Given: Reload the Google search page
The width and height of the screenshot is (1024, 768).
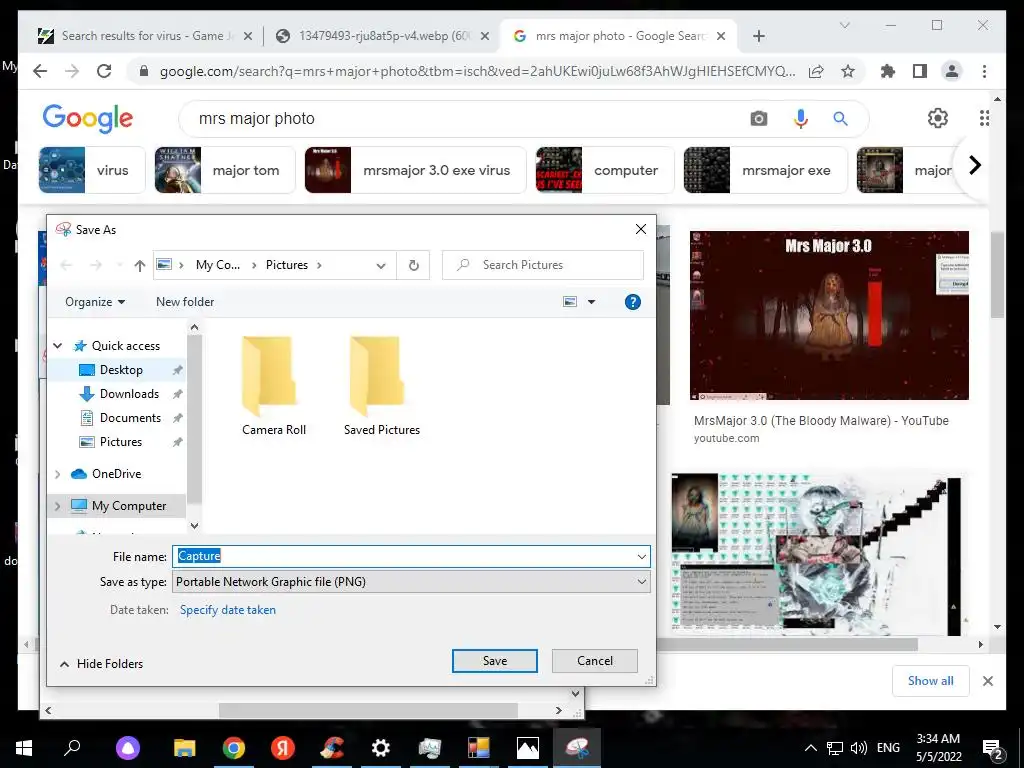Looking at the screenshot, I should (104, 71).
